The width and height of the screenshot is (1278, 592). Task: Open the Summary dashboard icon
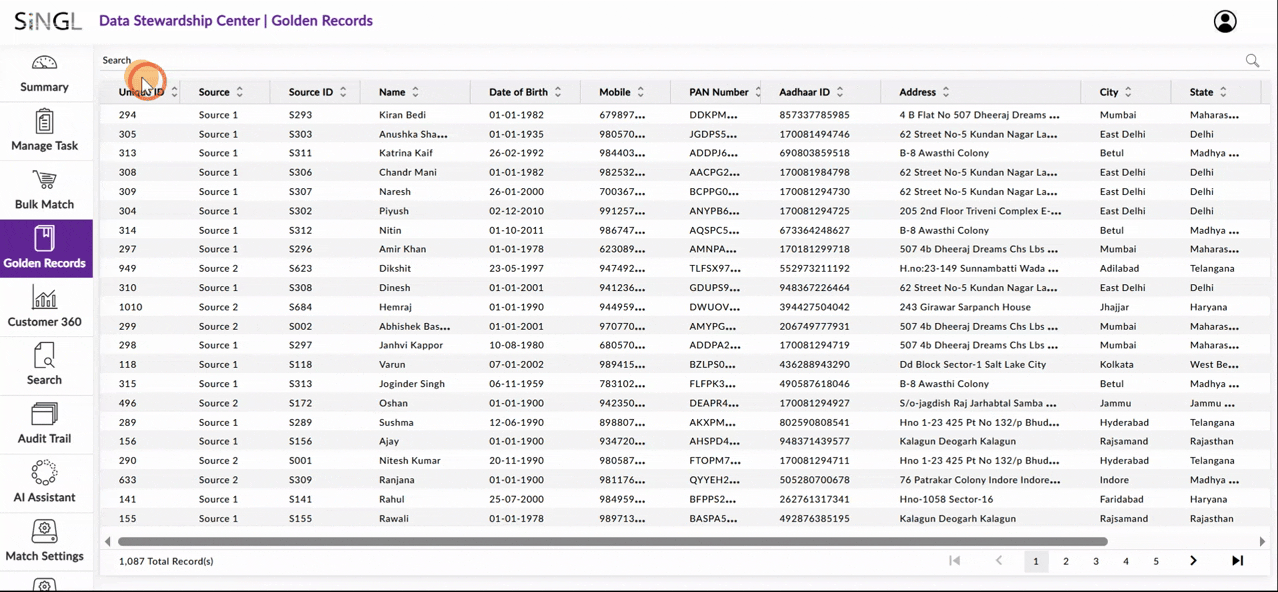45,63
